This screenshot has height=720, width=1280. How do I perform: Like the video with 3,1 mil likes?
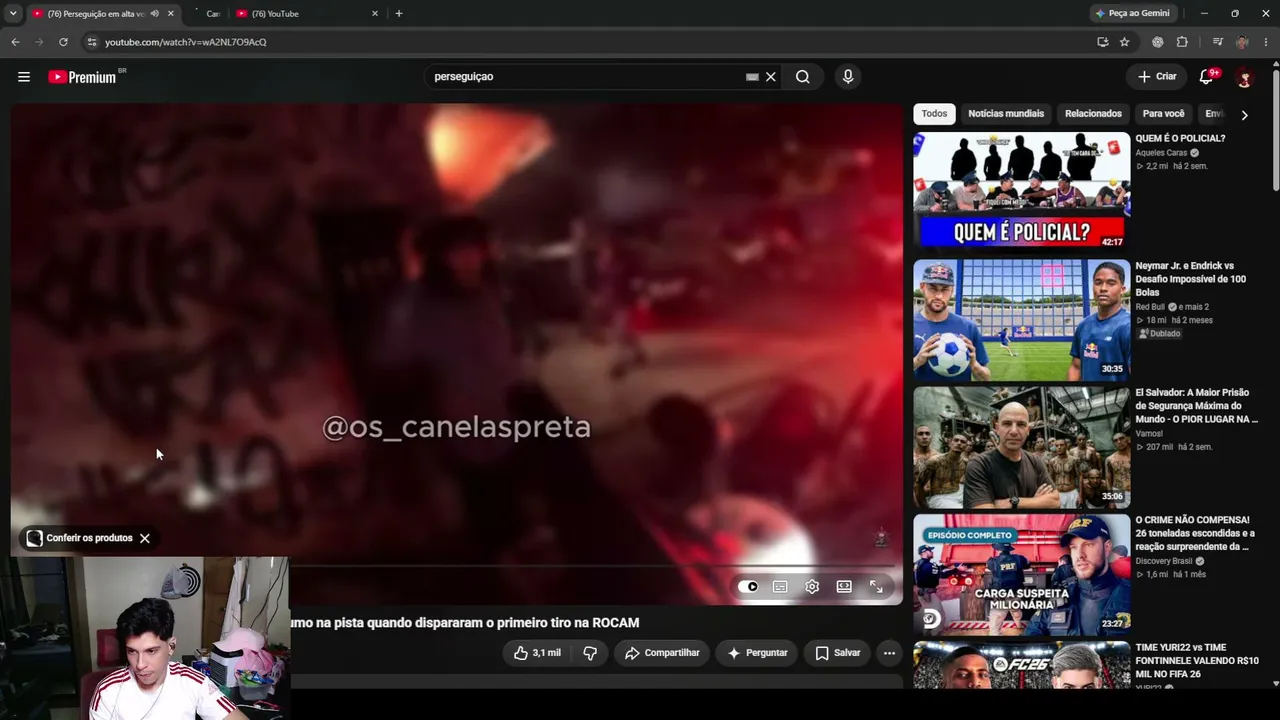coord(538,653)
